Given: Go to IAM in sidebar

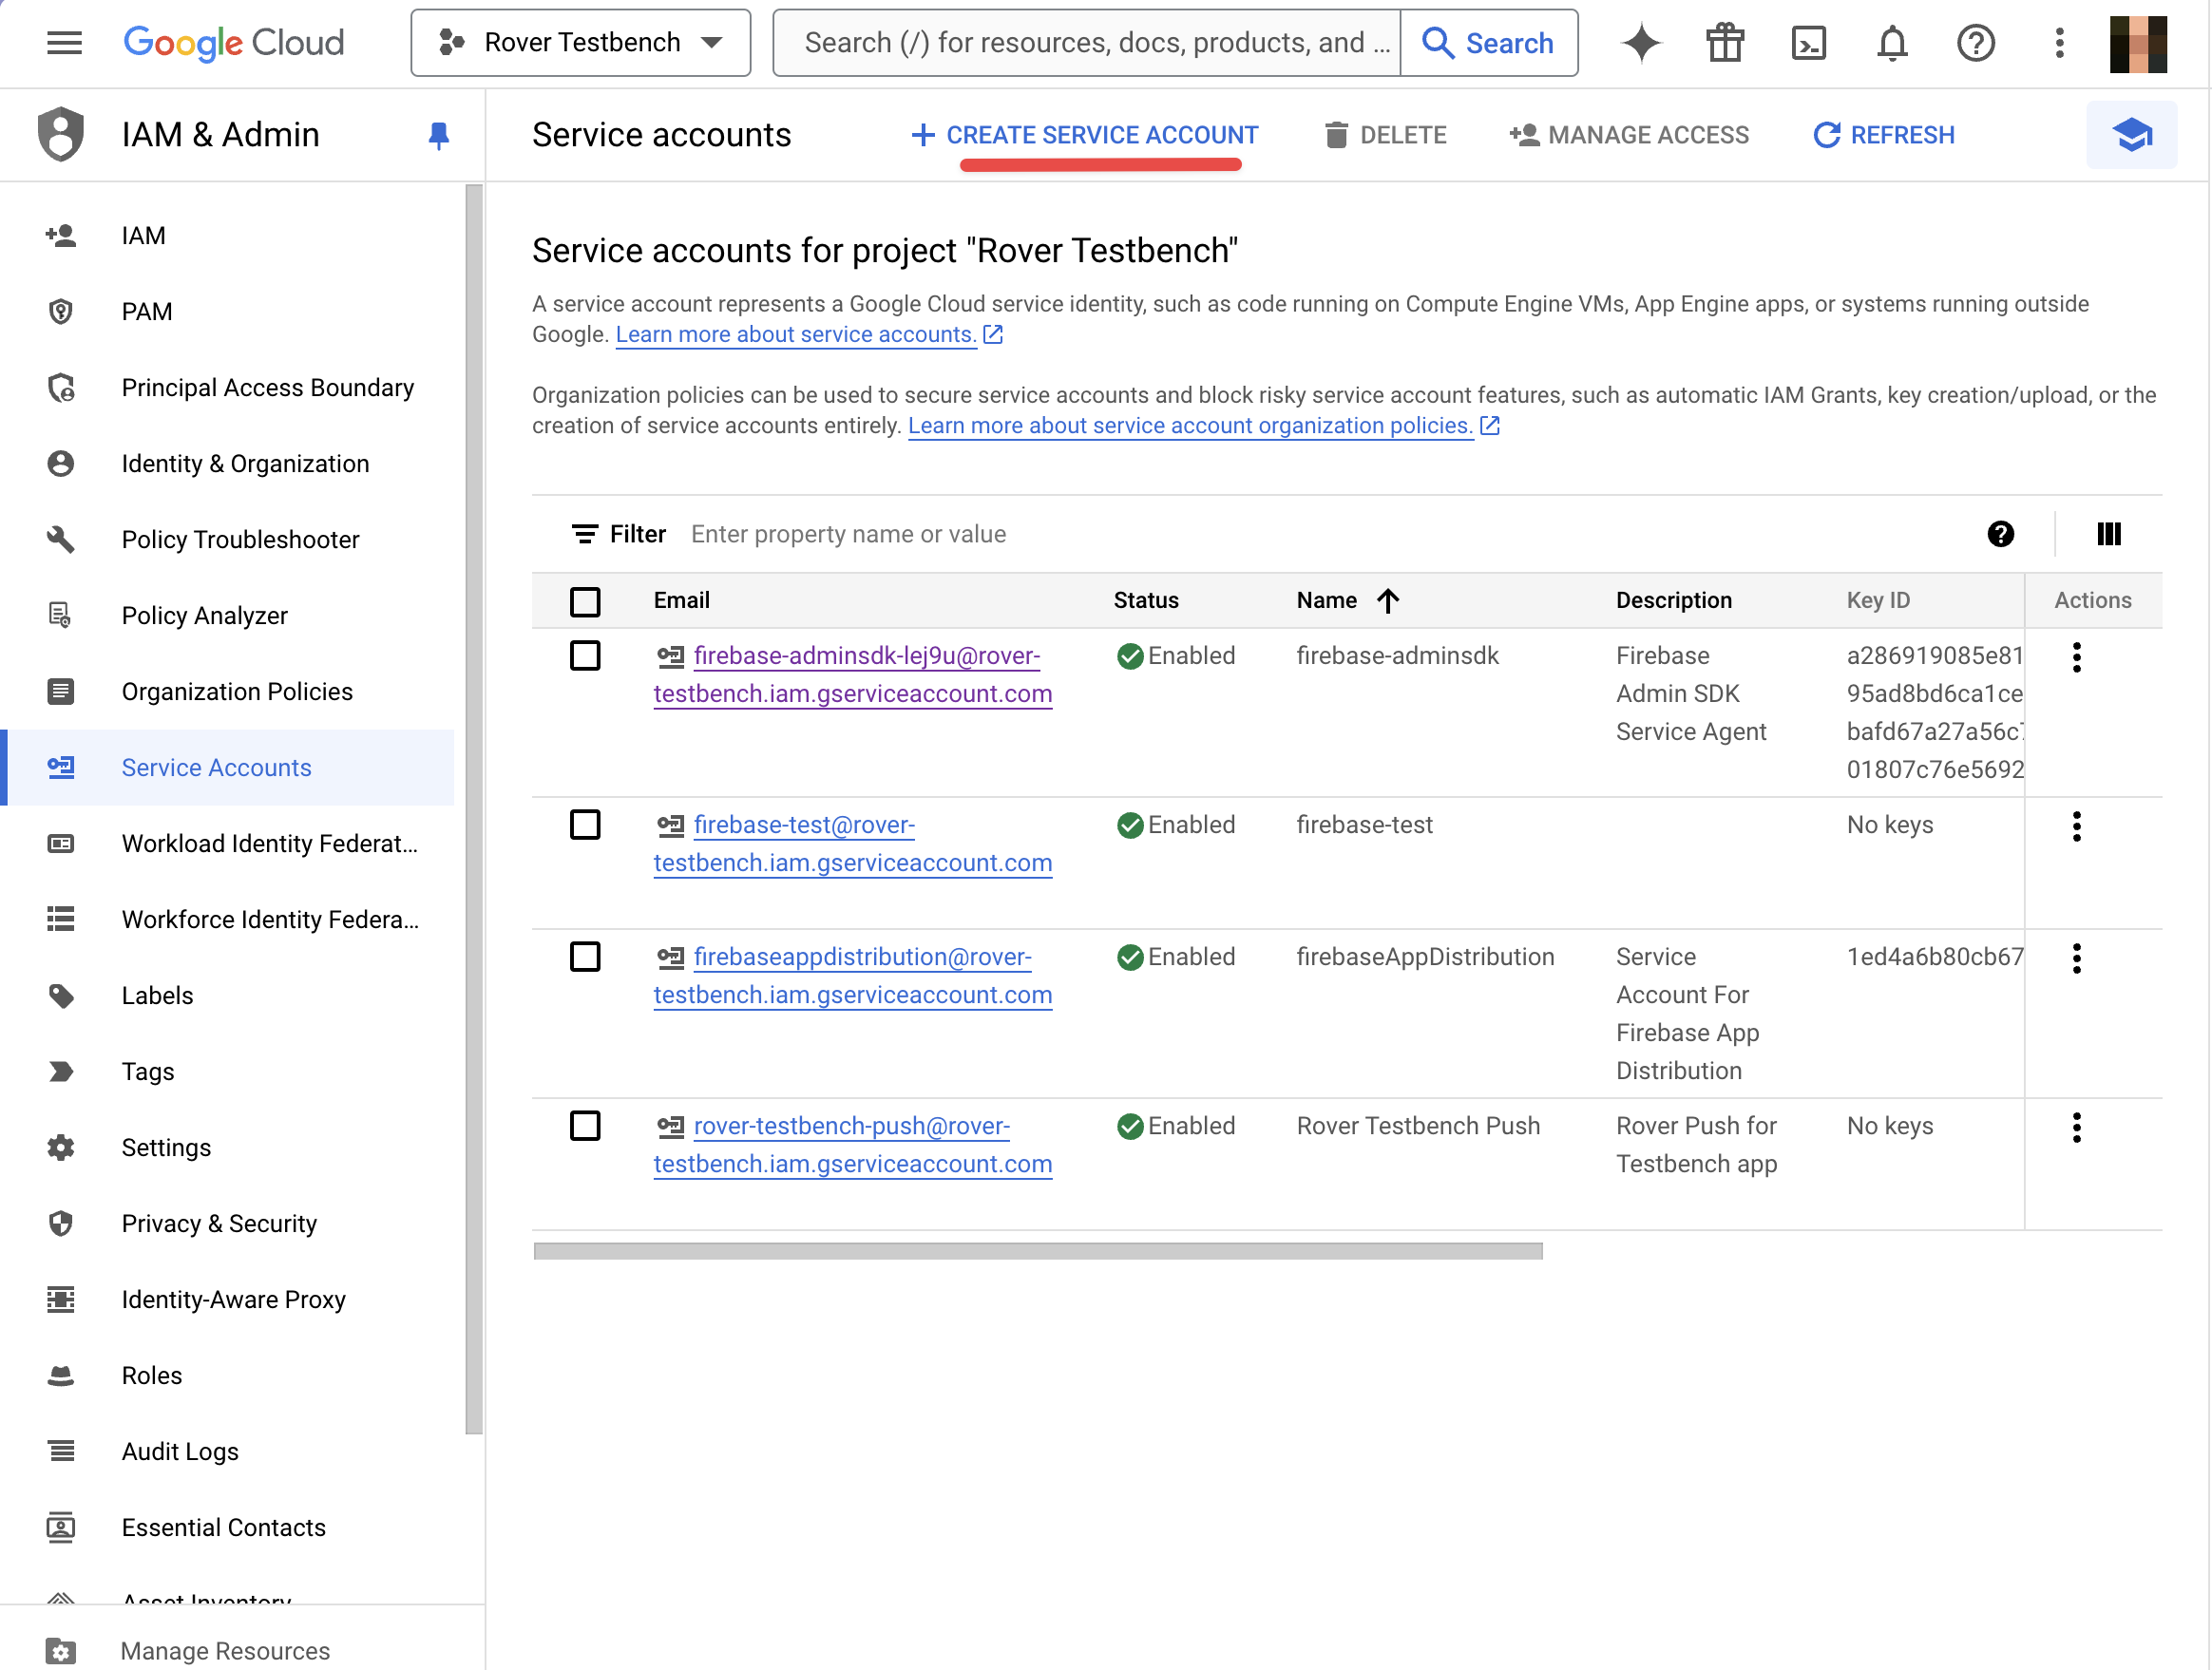Looking at the screenshot, I should tap(228, 236).
